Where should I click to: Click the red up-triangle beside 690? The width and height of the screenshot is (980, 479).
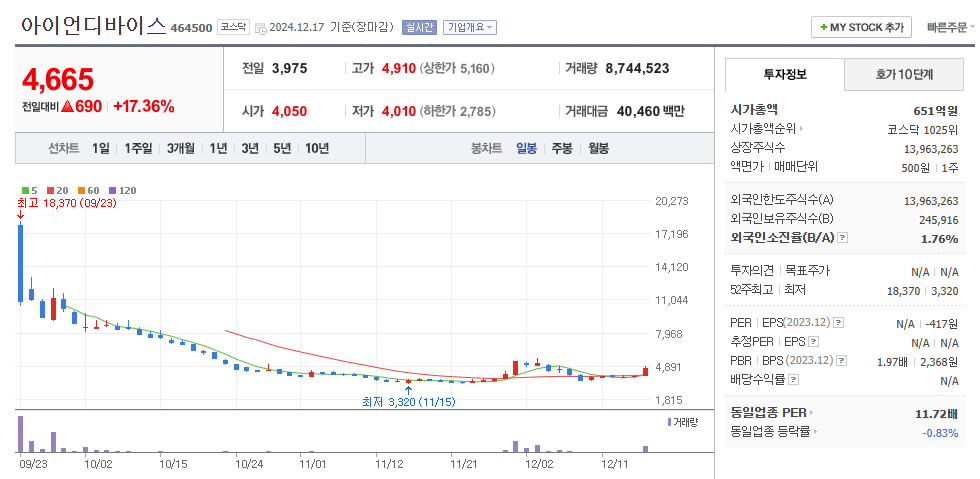pyautogui.click(x=67, y=107)
